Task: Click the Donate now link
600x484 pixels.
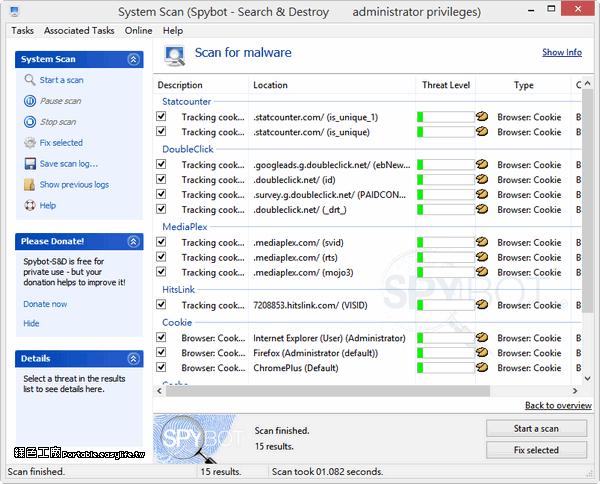Action: coord(45,304)
